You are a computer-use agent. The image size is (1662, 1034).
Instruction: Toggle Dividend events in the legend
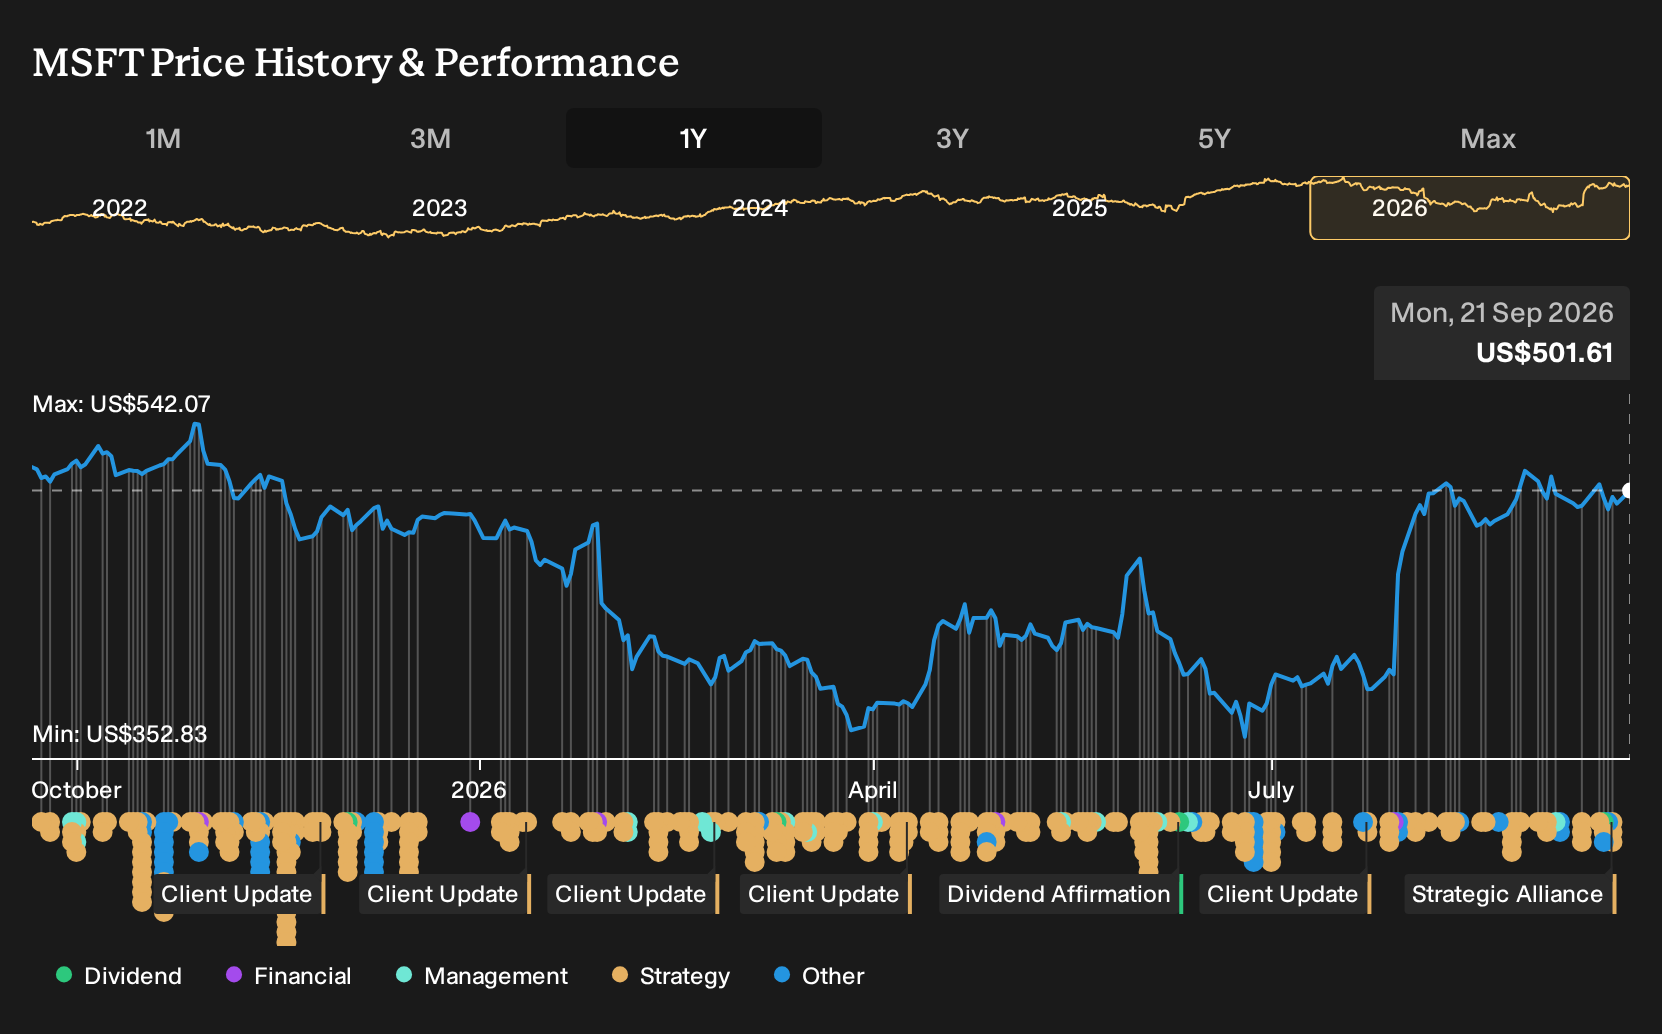click(x=119, y=976)
